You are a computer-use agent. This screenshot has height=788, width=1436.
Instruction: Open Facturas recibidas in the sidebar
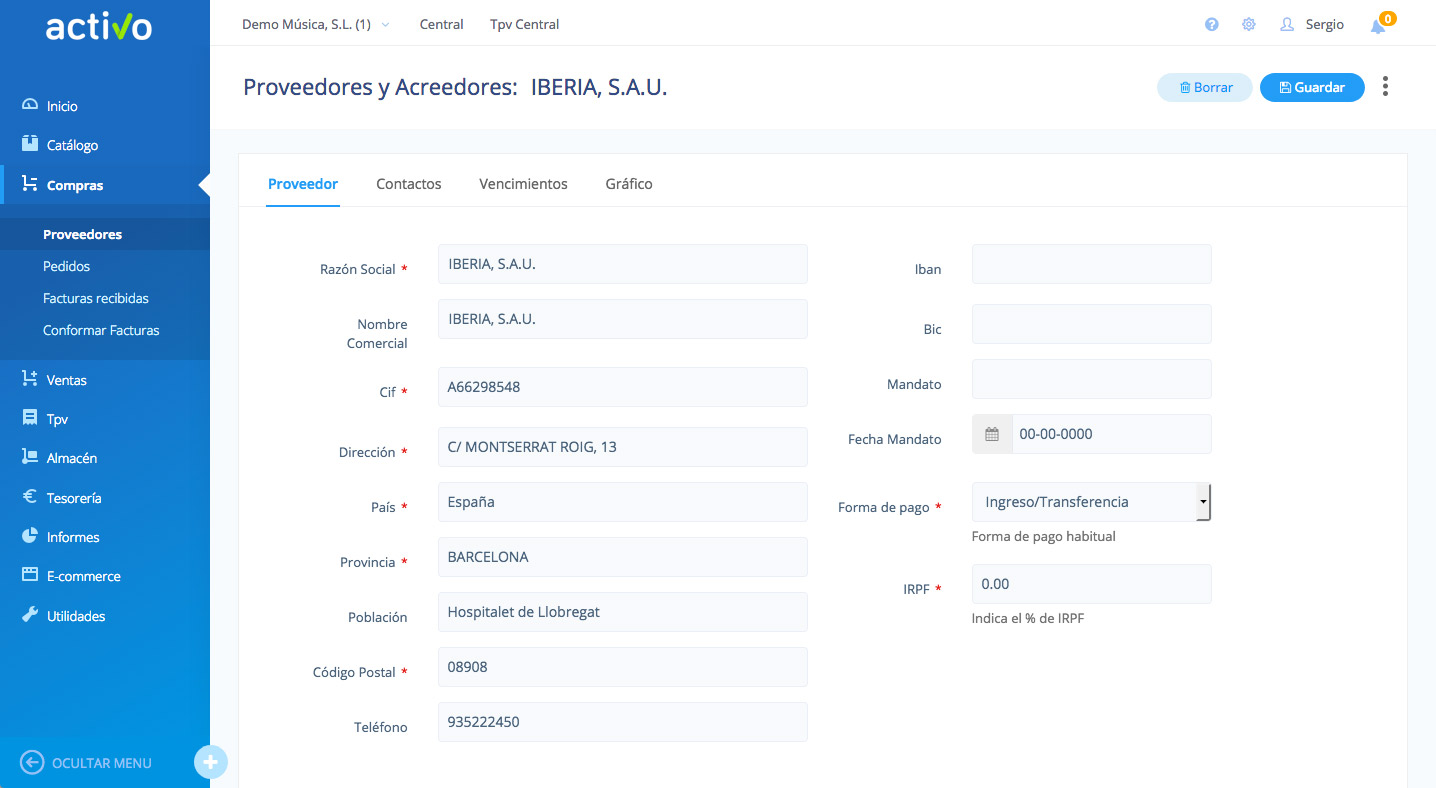(x=96, y=298)
